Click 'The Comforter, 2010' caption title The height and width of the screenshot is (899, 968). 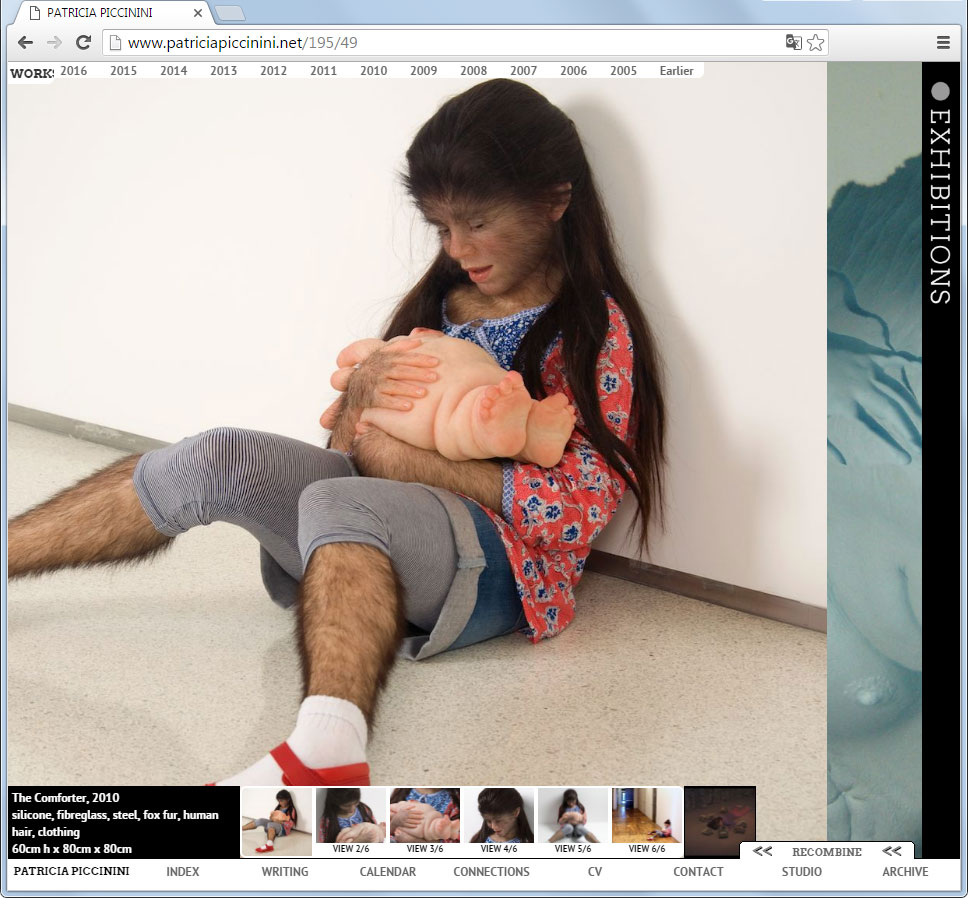click(x=65, y=798)
